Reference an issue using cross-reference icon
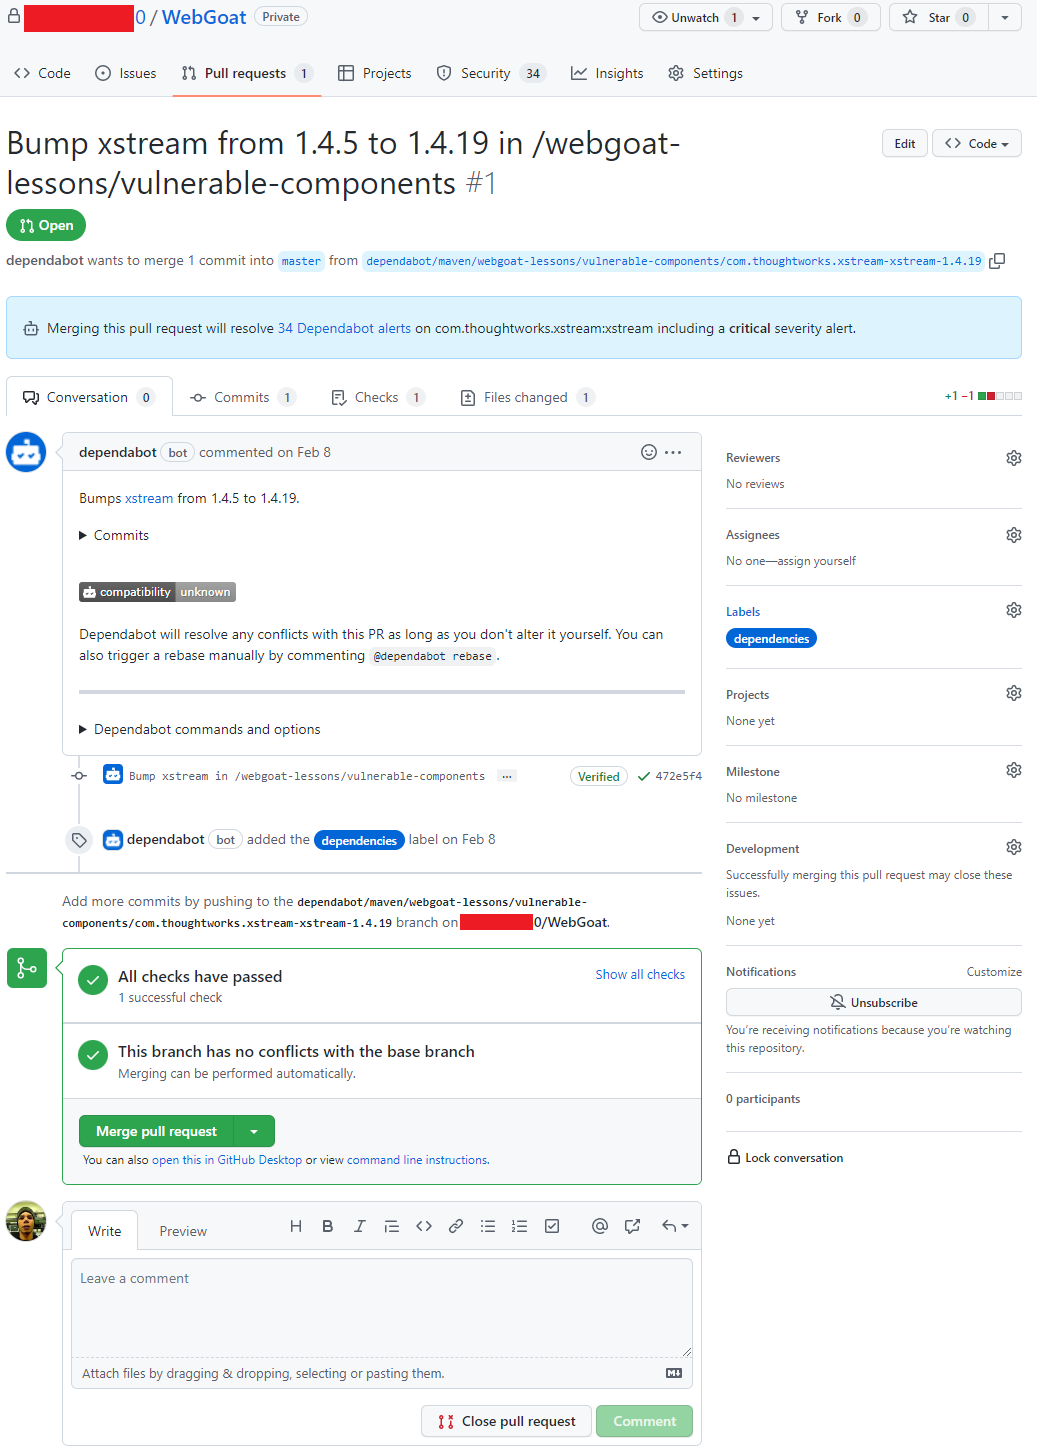The image size is (1037, 1452). [x=632, y=1226]
